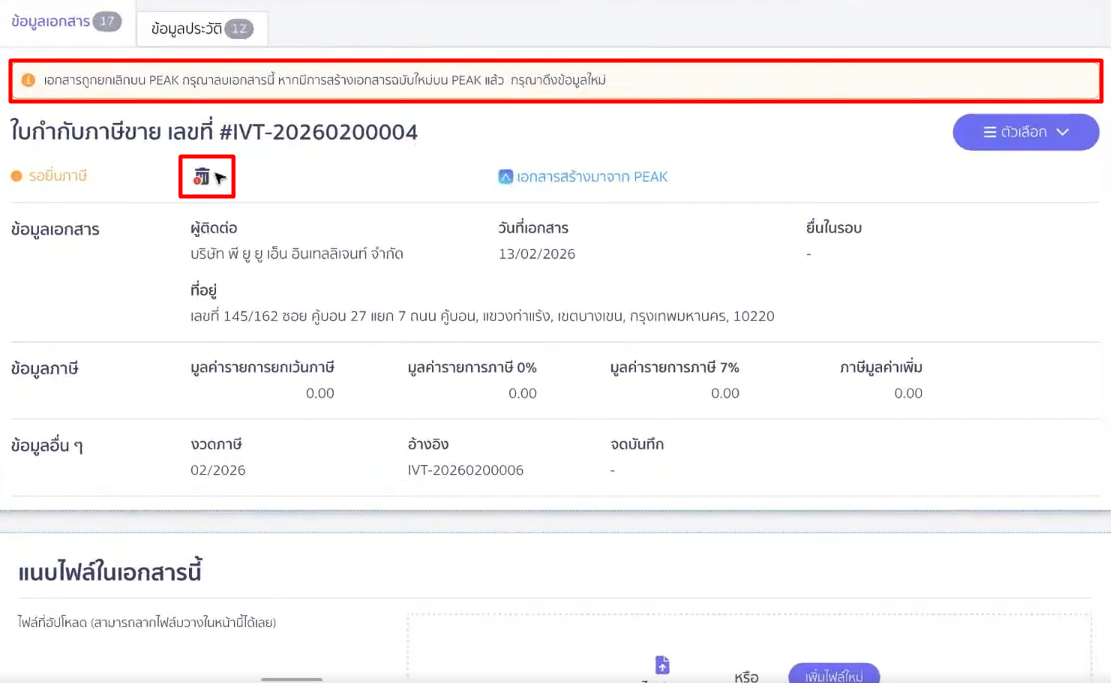Click the มูลค่ารายการยกเว้นภาษี label

[x=262, y=368]
